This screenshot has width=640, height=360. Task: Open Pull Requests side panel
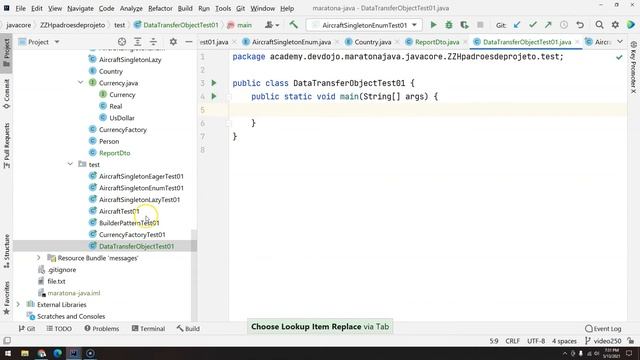click(x=7, y=145)
